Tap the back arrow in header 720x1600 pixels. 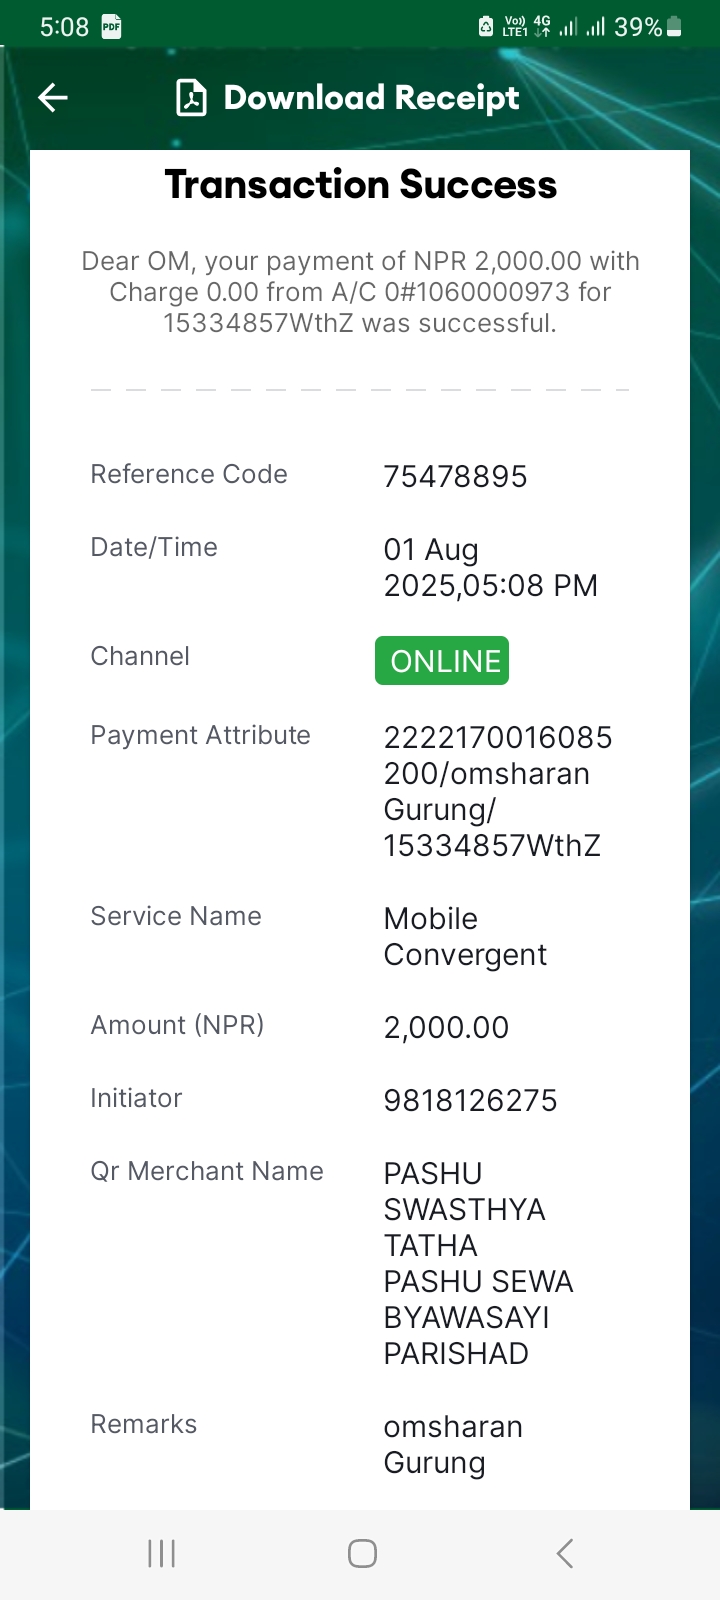[x=53, y=97]
